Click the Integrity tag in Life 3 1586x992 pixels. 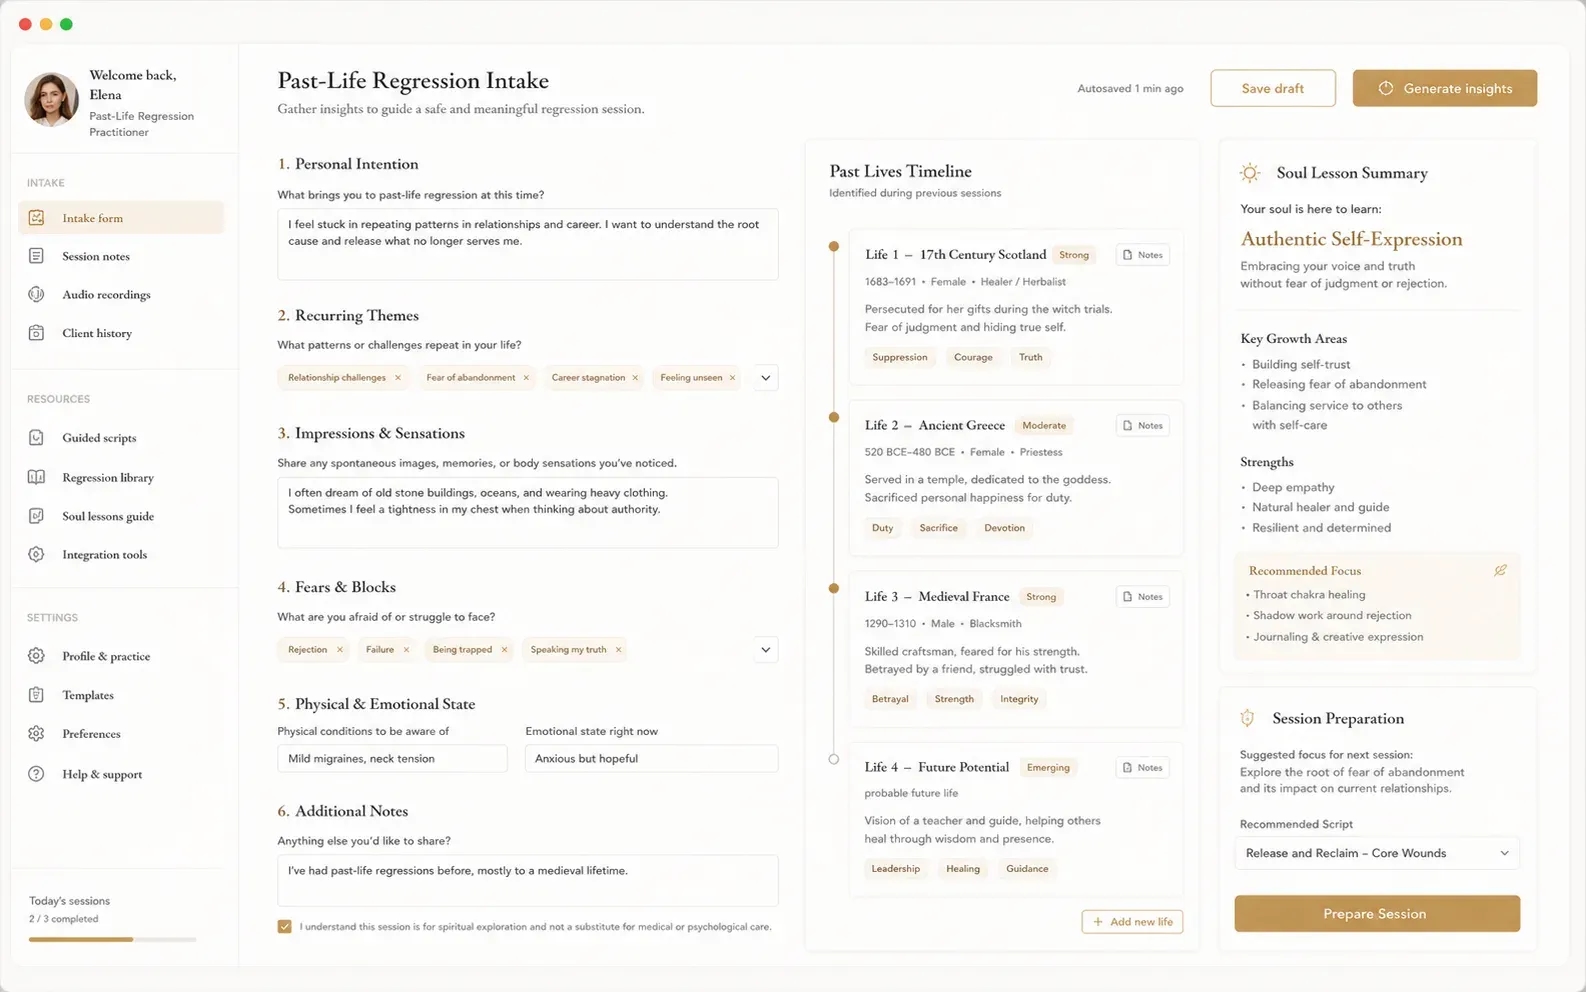coord(1019,699)
